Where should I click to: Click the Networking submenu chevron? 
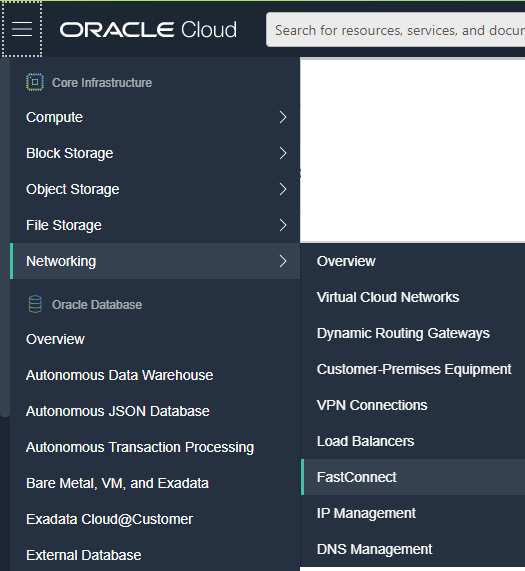click(x=283, y=261)
